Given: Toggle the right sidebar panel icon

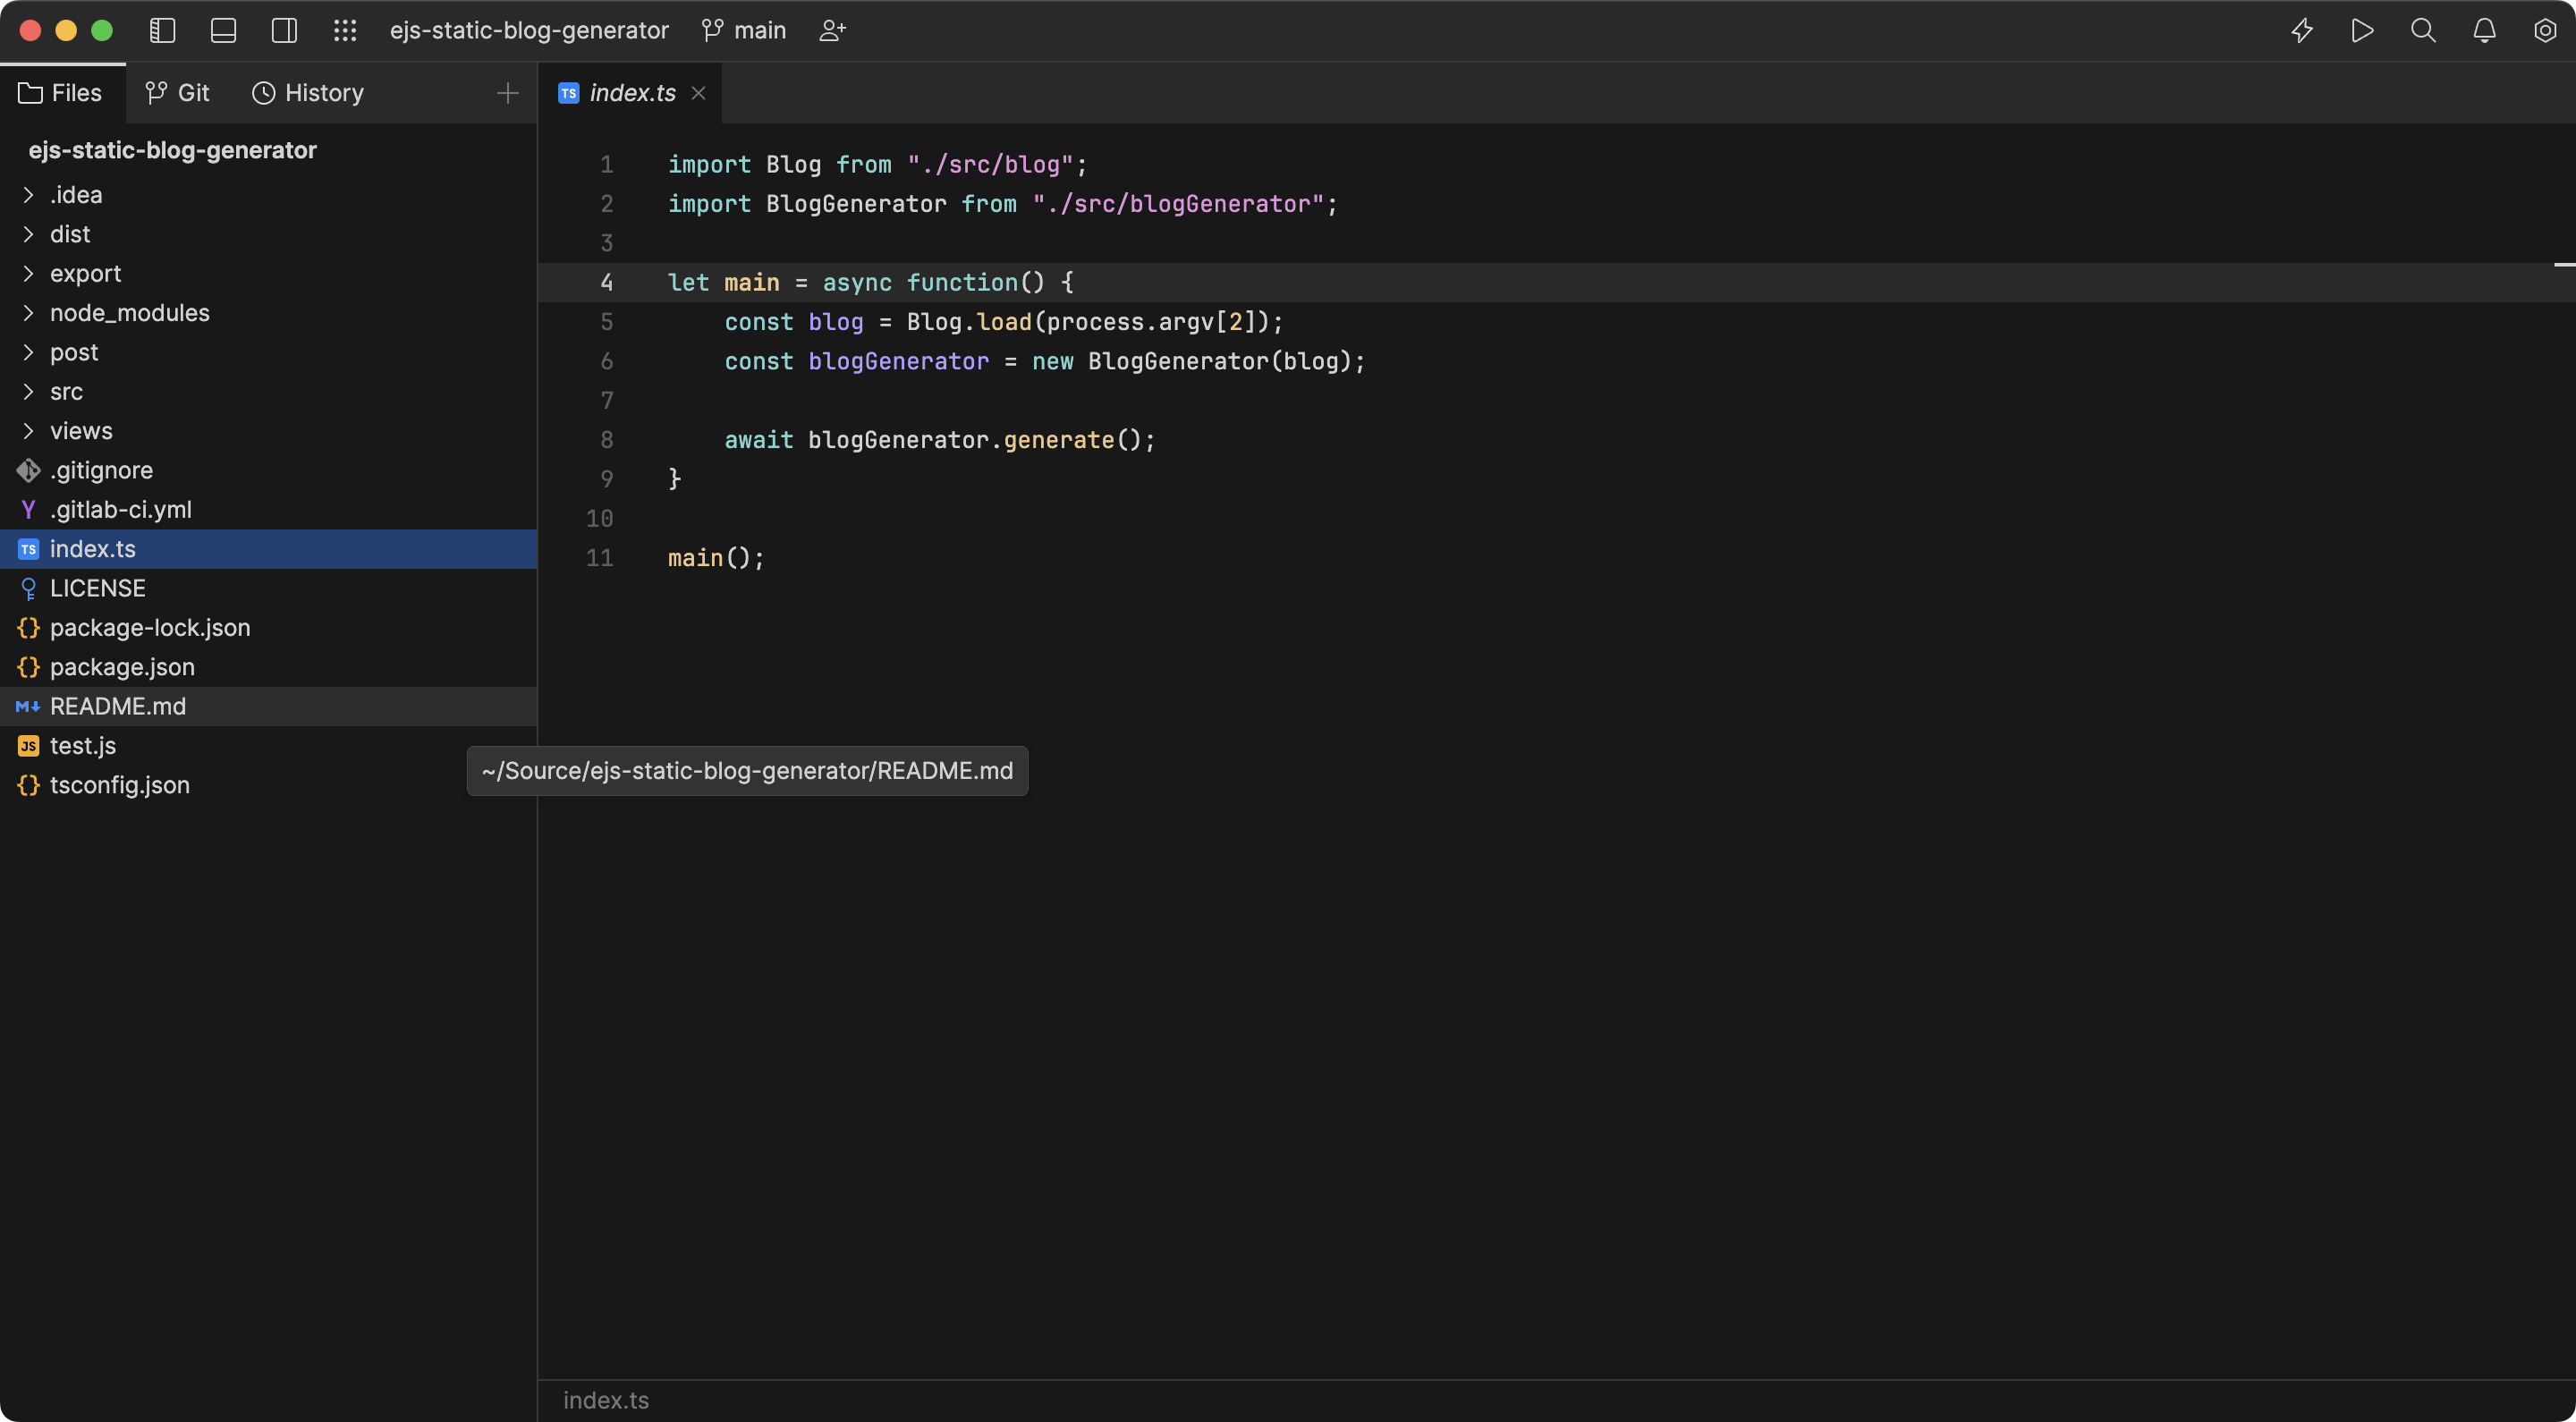Looking at the screenshot, I should (x=284, y=31).
